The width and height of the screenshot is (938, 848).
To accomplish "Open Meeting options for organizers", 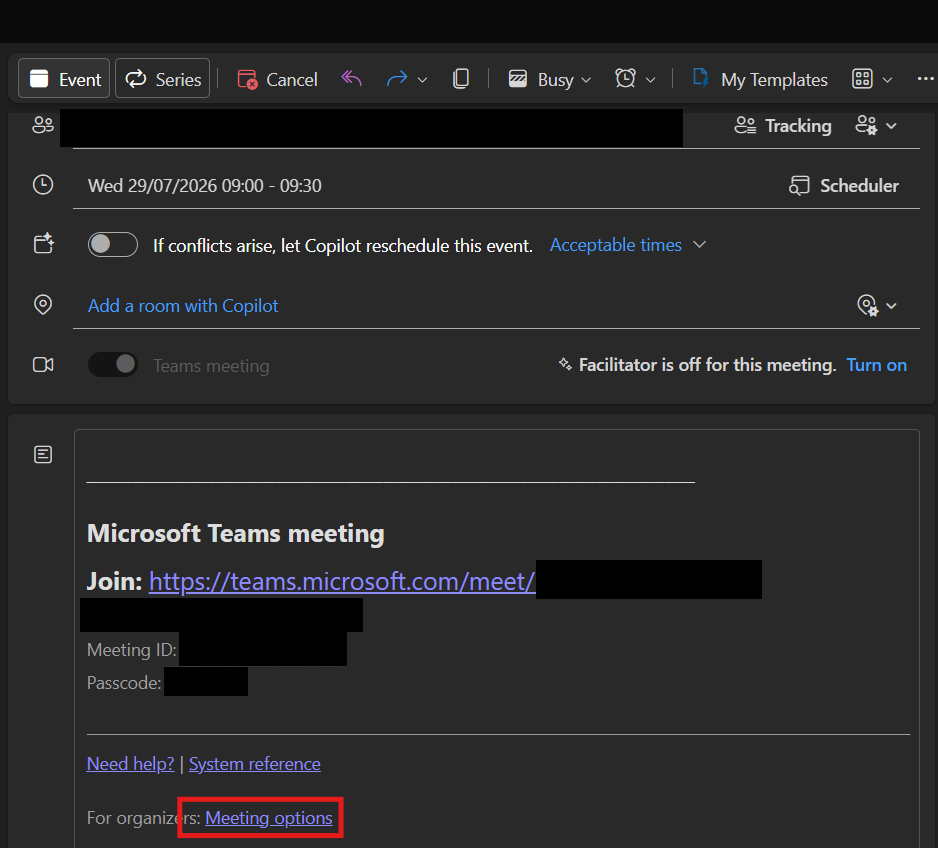I will coord(269,818).
